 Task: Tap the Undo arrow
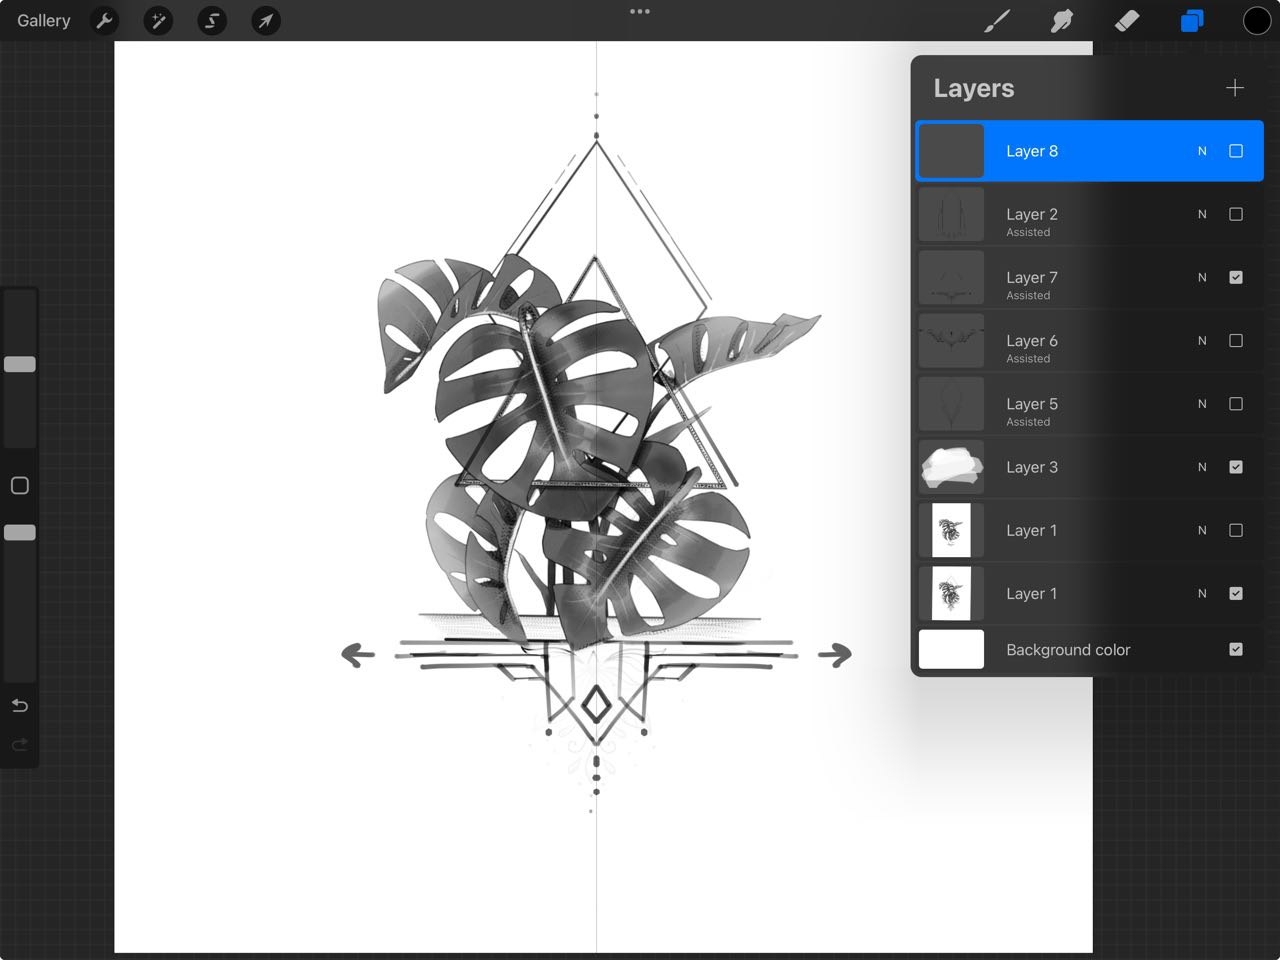[x=19, y=706]
